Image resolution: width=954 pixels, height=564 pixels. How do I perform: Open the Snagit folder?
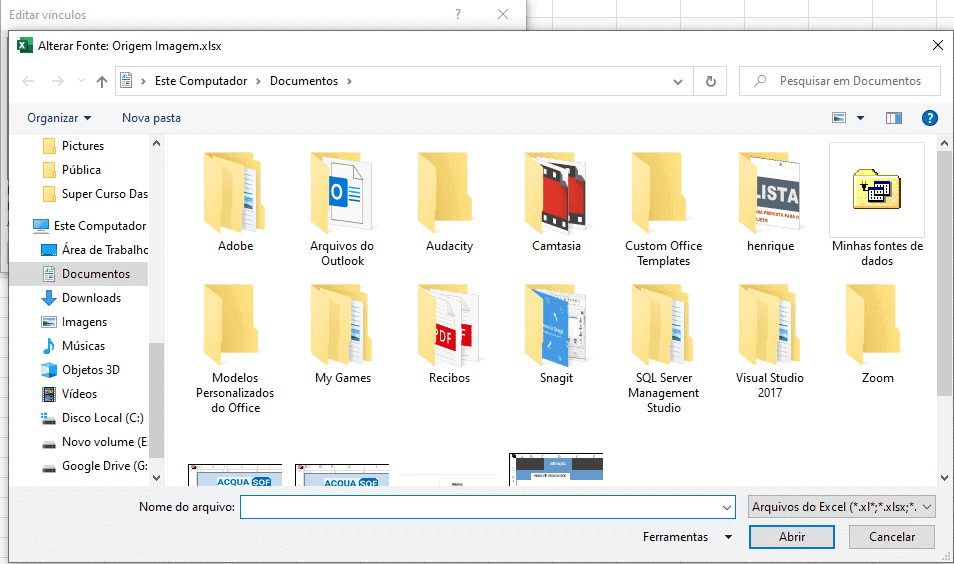click(557, 334)
